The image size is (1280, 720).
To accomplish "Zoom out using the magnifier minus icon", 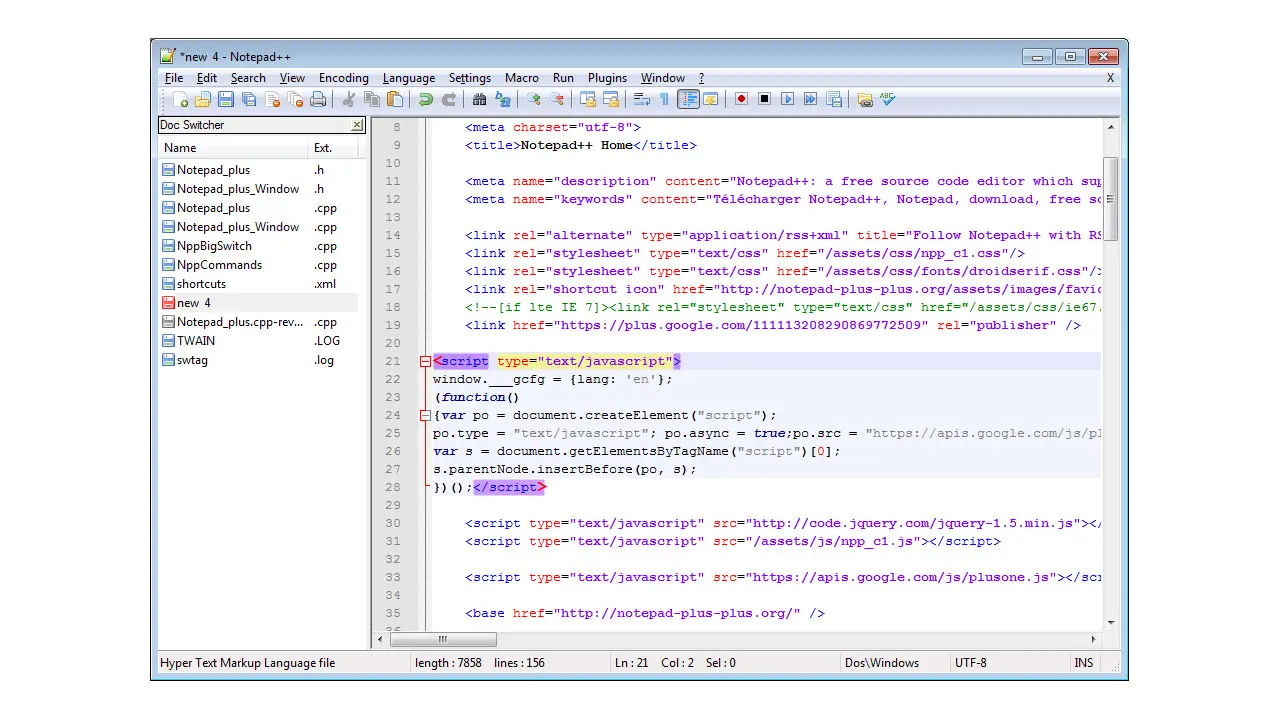I will [x=557, y=99].
